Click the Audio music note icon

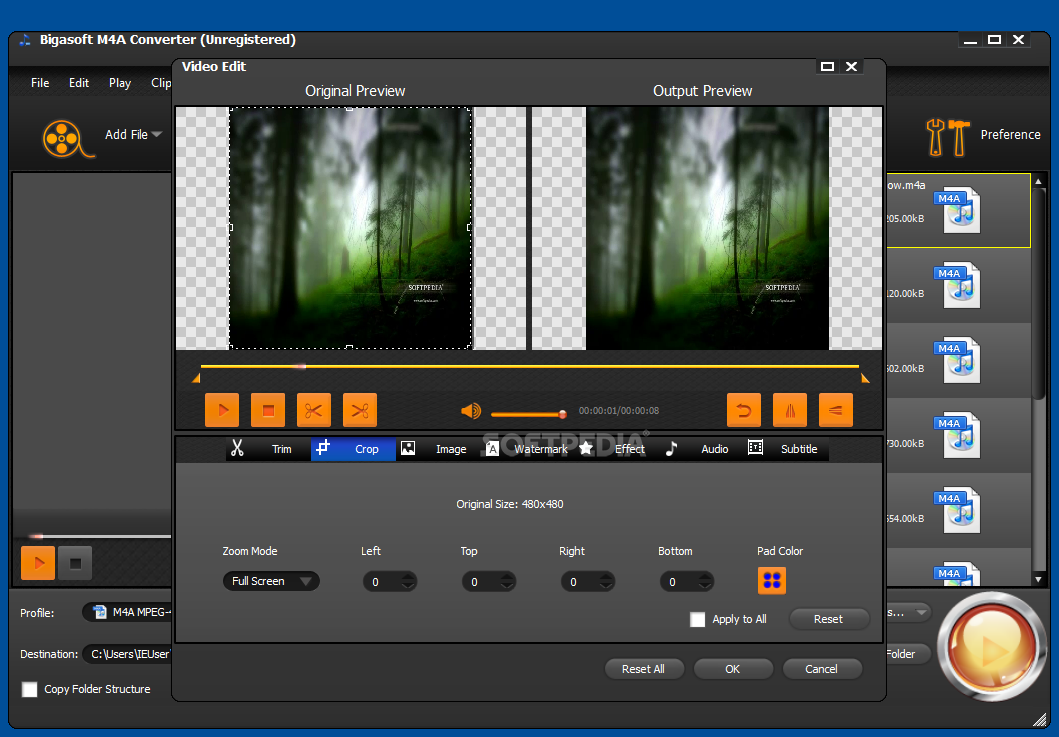671,449
